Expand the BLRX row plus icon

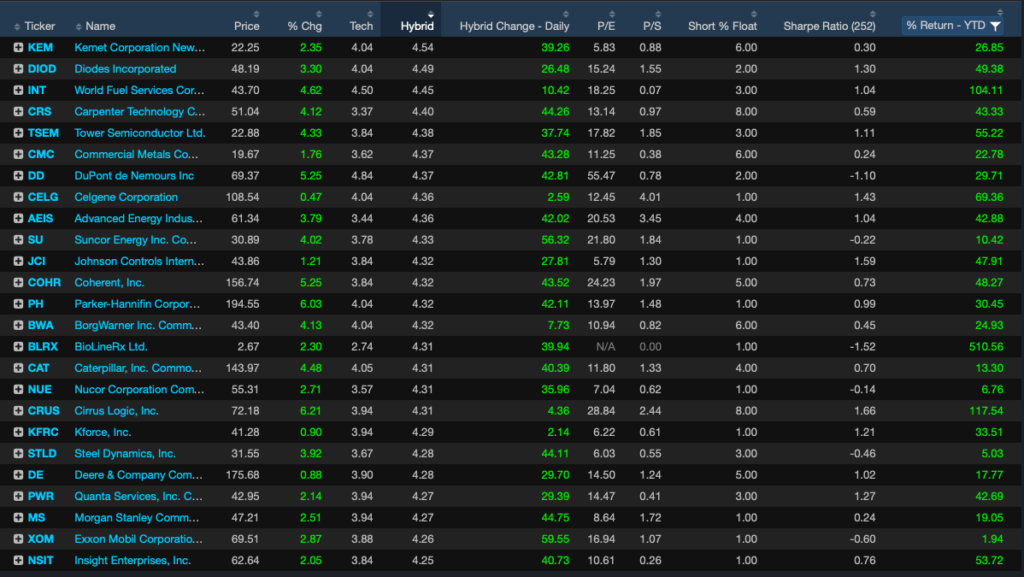click(x=18, y=347)
